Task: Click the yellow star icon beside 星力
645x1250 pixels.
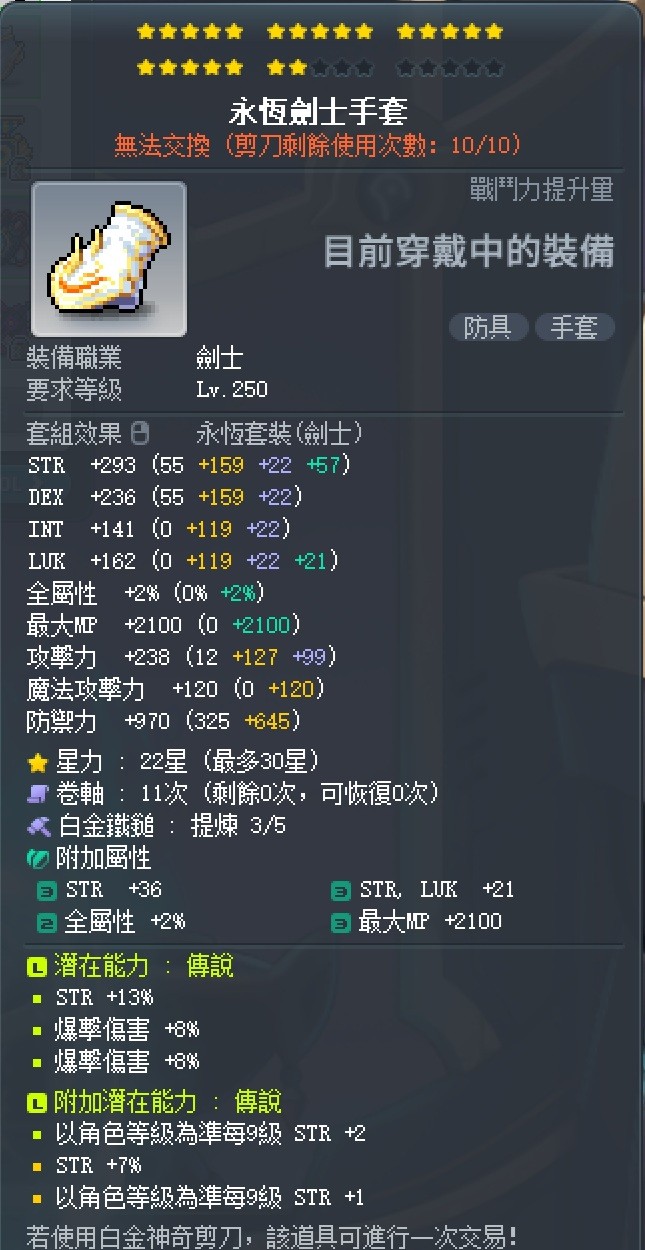Action: 38,763
